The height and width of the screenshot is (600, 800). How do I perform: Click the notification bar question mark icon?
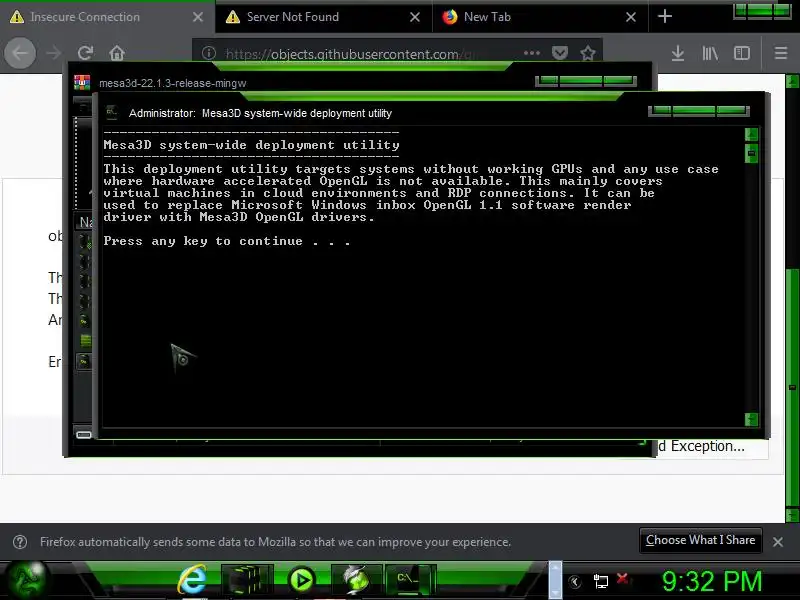tap(20, 542)
